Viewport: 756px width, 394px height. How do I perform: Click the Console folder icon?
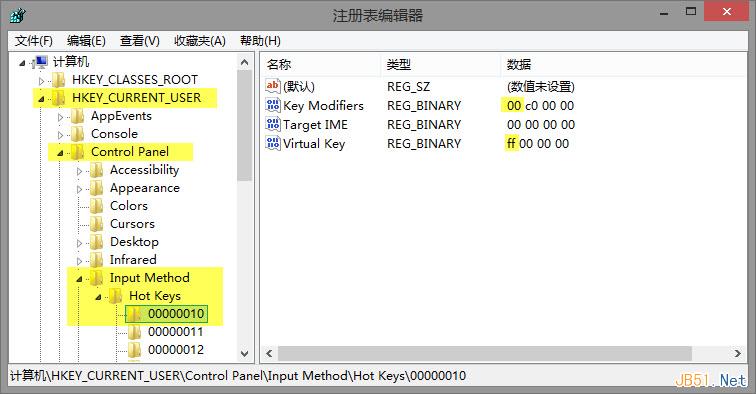(x=78, y=134)
